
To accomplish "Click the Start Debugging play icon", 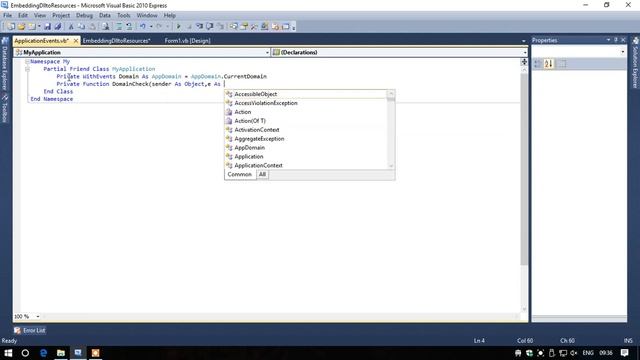I will click(x=178, y=27).
